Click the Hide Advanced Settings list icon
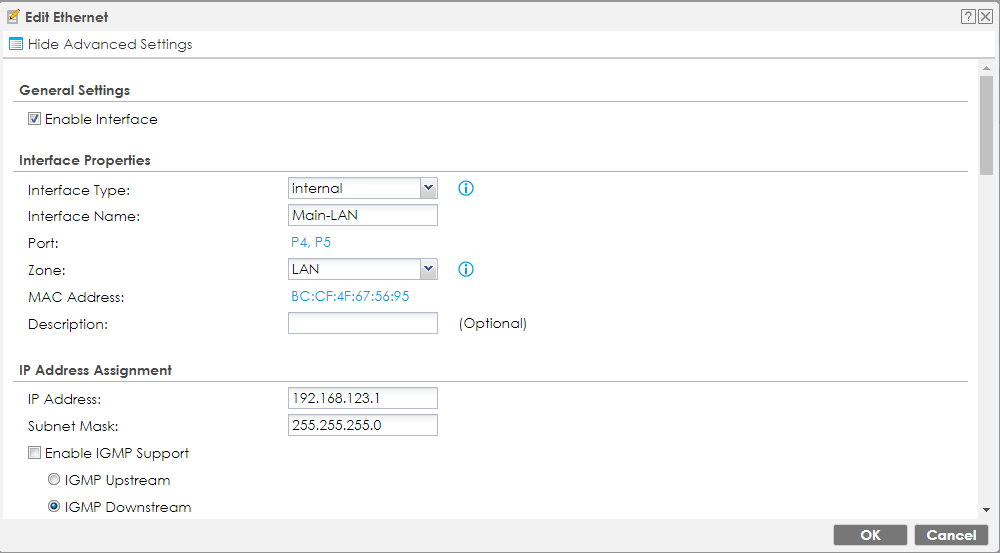 click(16, 44)
